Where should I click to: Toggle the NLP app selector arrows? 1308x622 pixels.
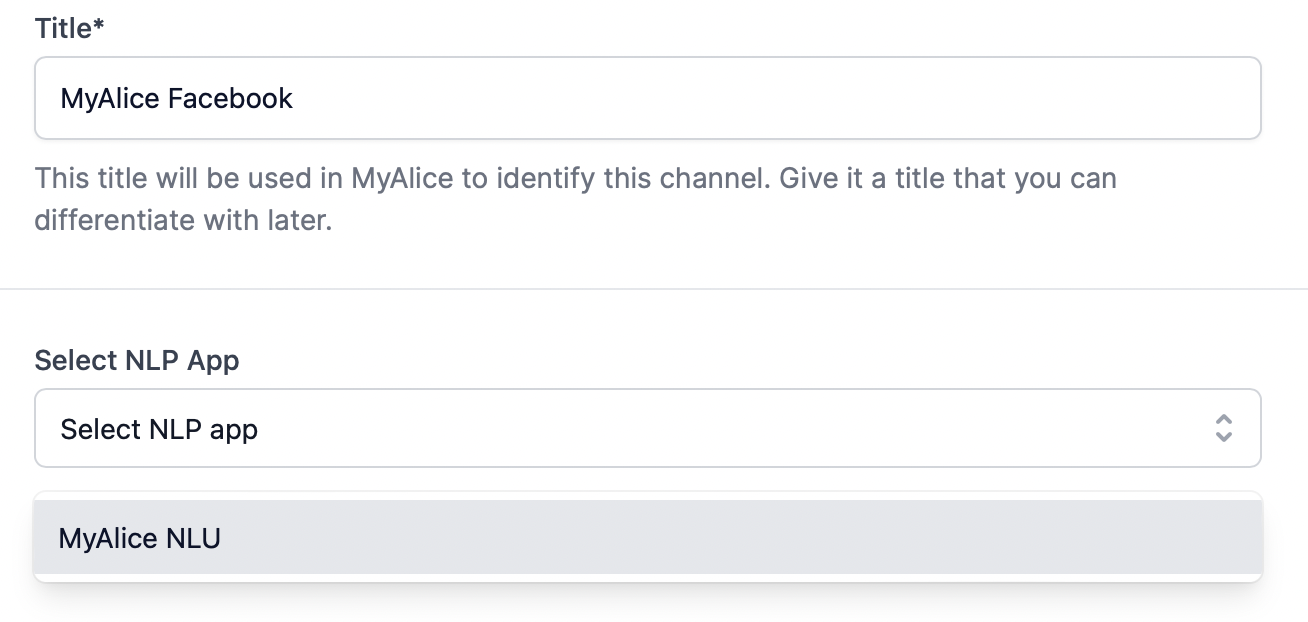coord(1223,428)
